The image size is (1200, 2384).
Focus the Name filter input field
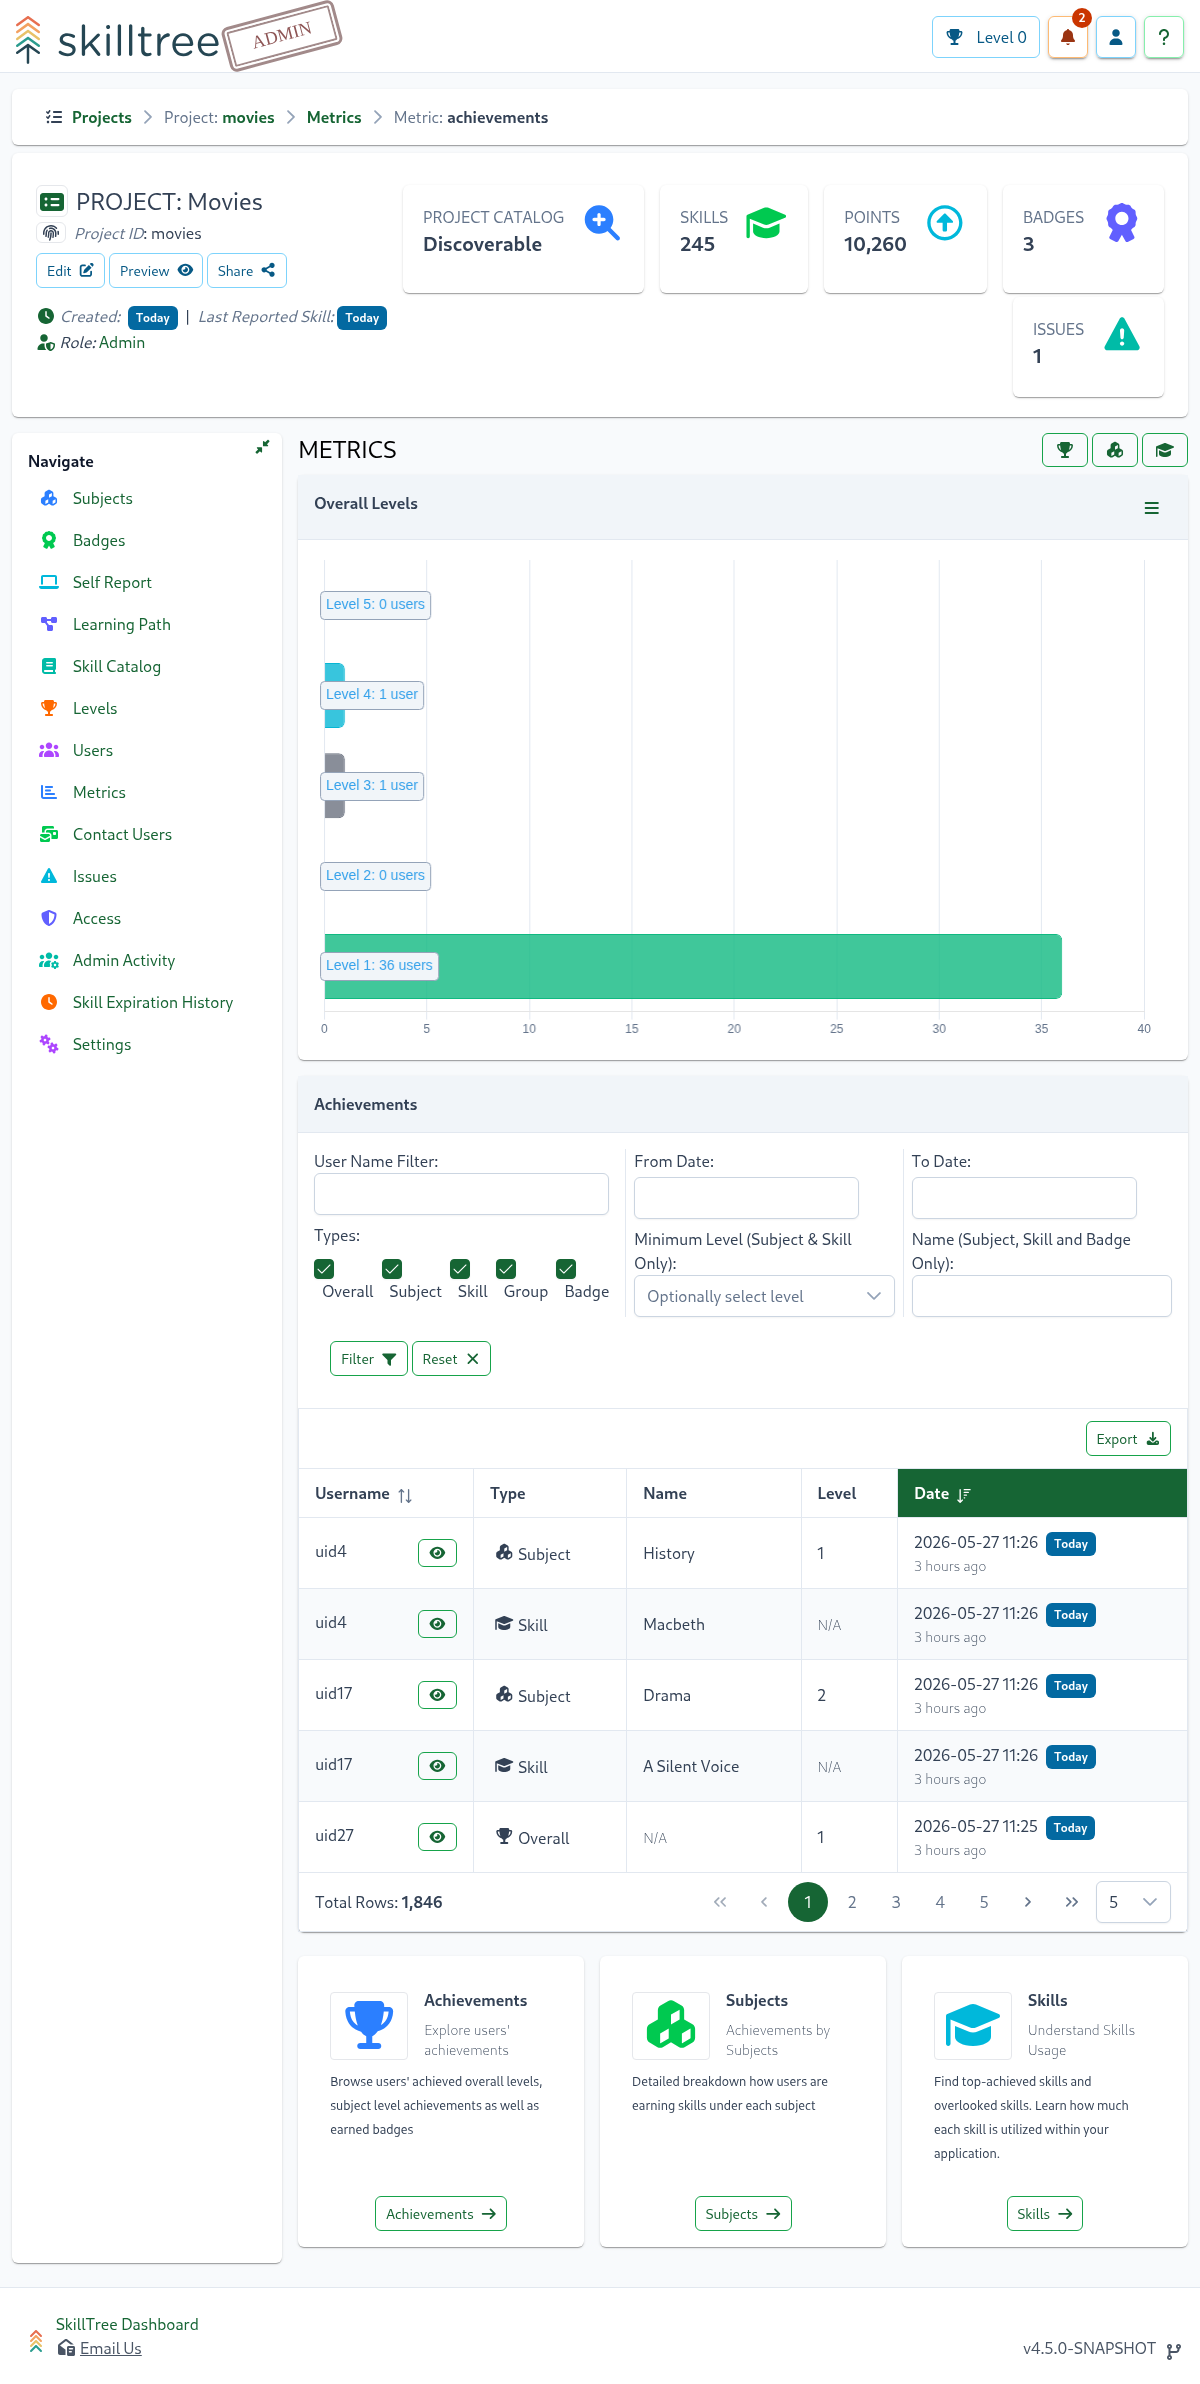(x=1041, y=1296)
